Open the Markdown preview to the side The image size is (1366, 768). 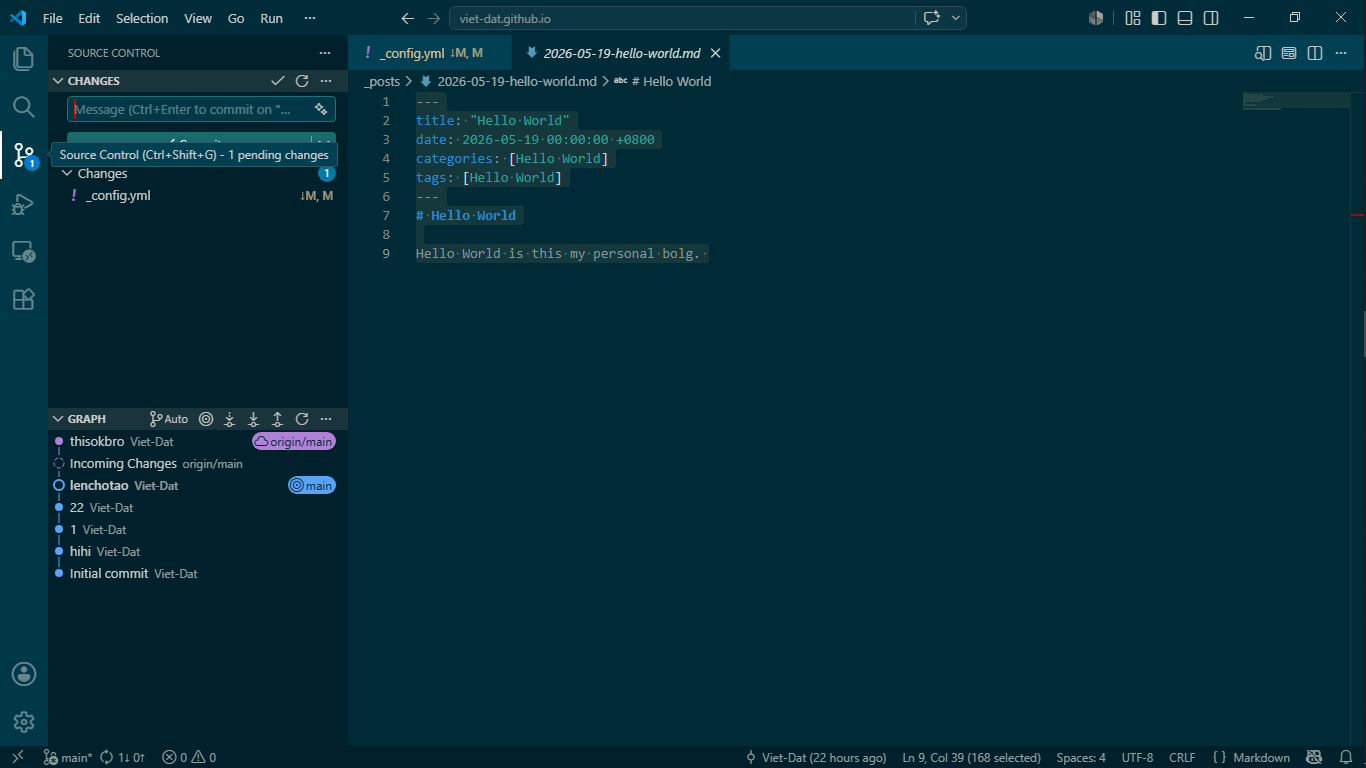1264,53
